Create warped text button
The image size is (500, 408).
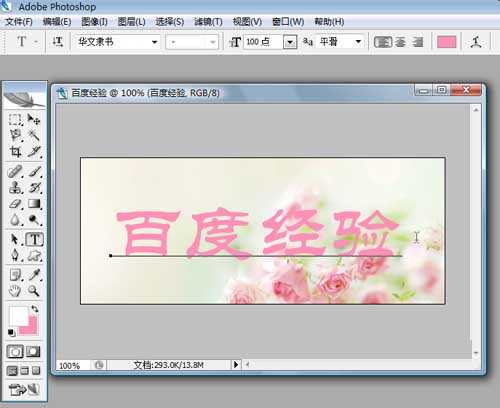476,42
